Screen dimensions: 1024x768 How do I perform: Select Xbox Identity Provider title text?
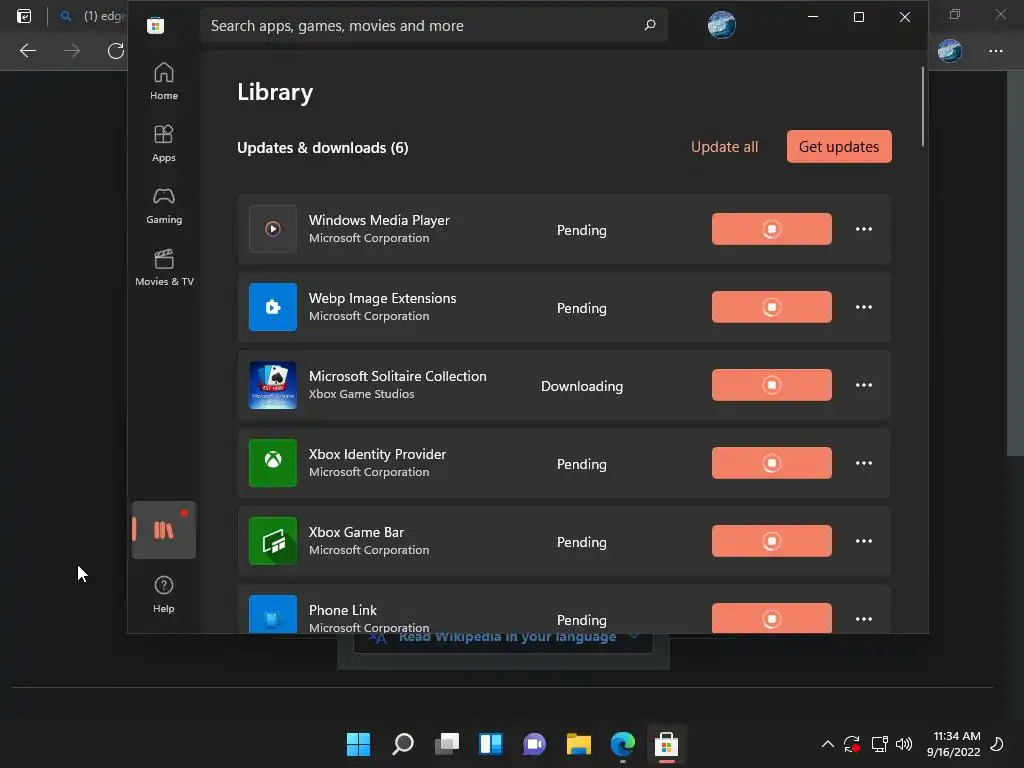pyautogui.click(x=377, y=454)
